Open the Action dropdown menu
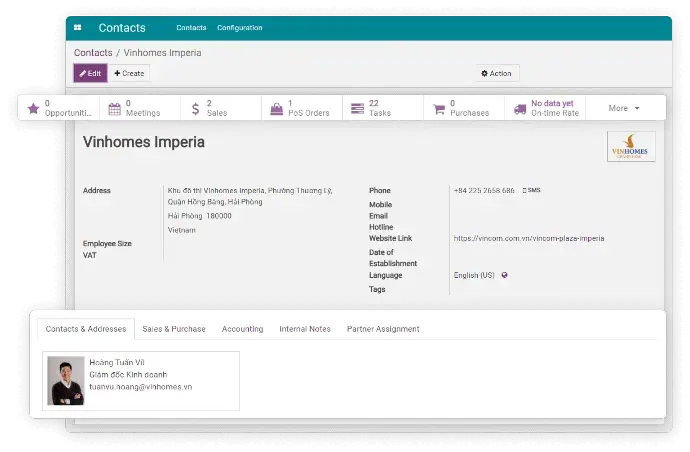This screenshot has height=452, width=690. [496, 73]
